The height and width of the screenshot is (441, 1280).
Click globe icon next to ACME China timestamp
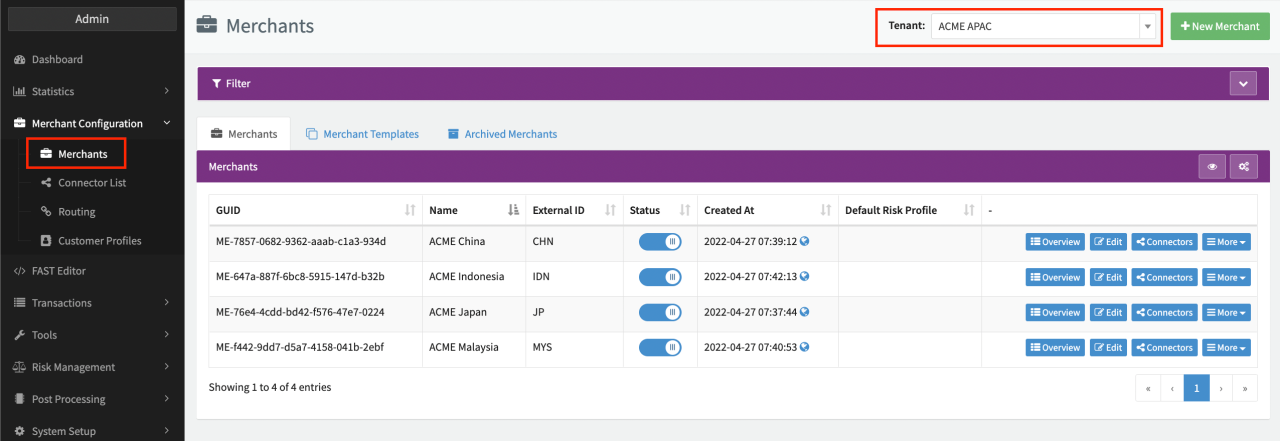[x=805, y=242]
